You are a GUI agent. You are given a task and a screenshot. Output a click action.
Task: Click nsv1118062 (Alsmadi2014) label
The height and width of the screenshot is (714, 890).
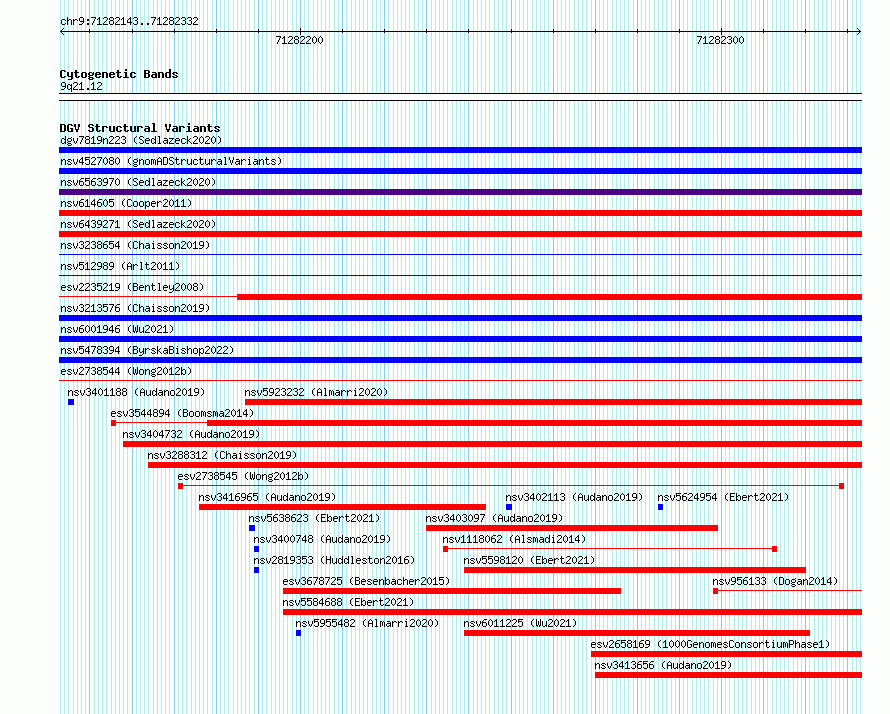[514, 539]
